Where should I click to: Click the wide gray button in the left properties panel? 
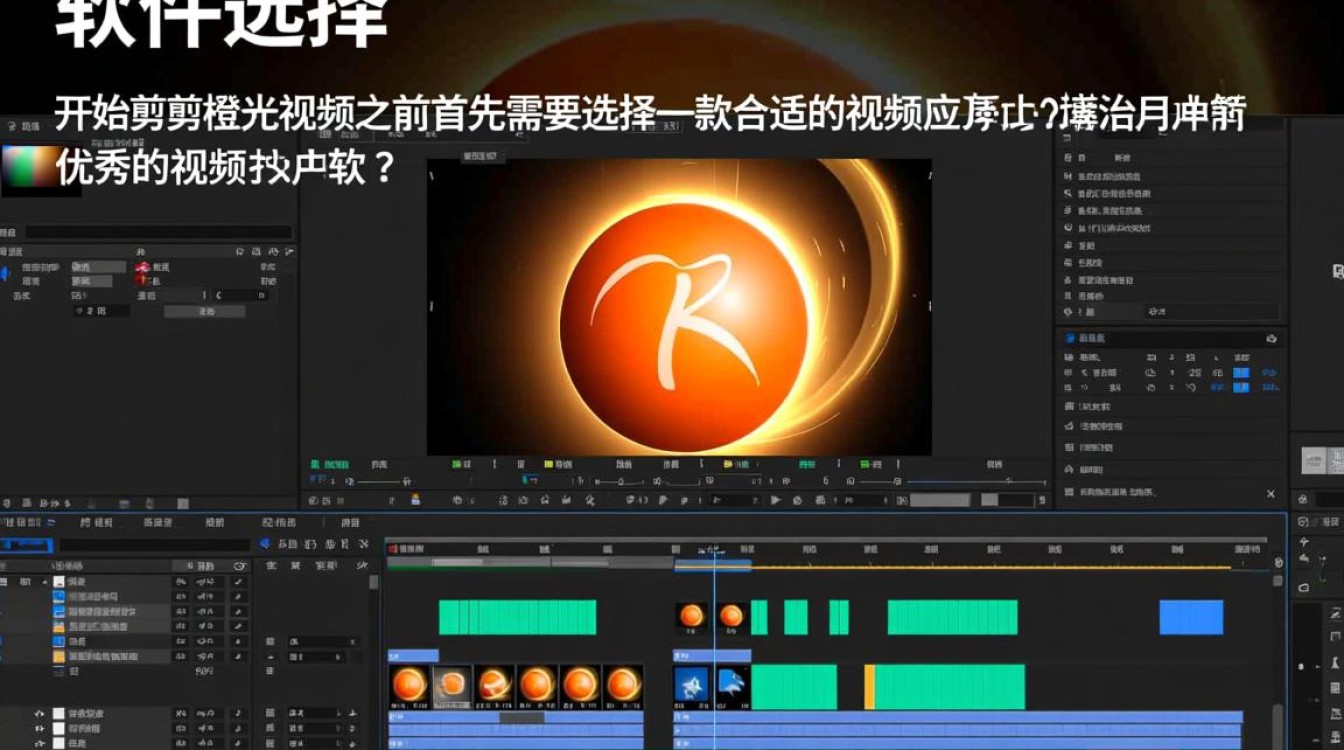coord(205,312)
